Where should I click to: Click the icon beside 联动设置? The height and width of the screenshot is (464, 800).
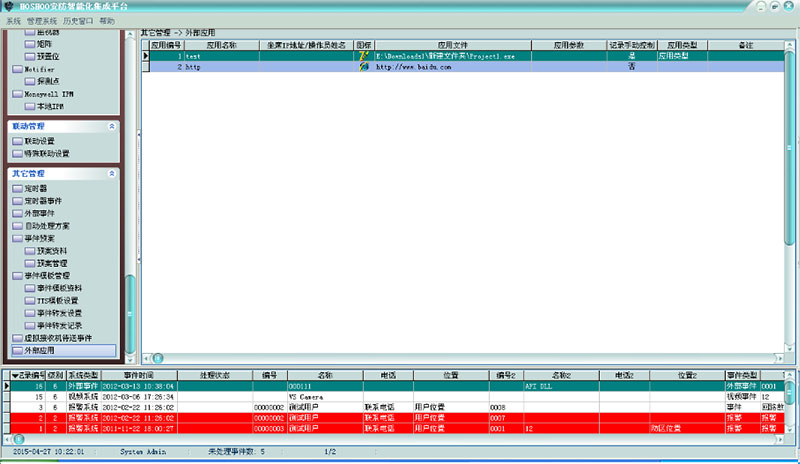[17, 142]
